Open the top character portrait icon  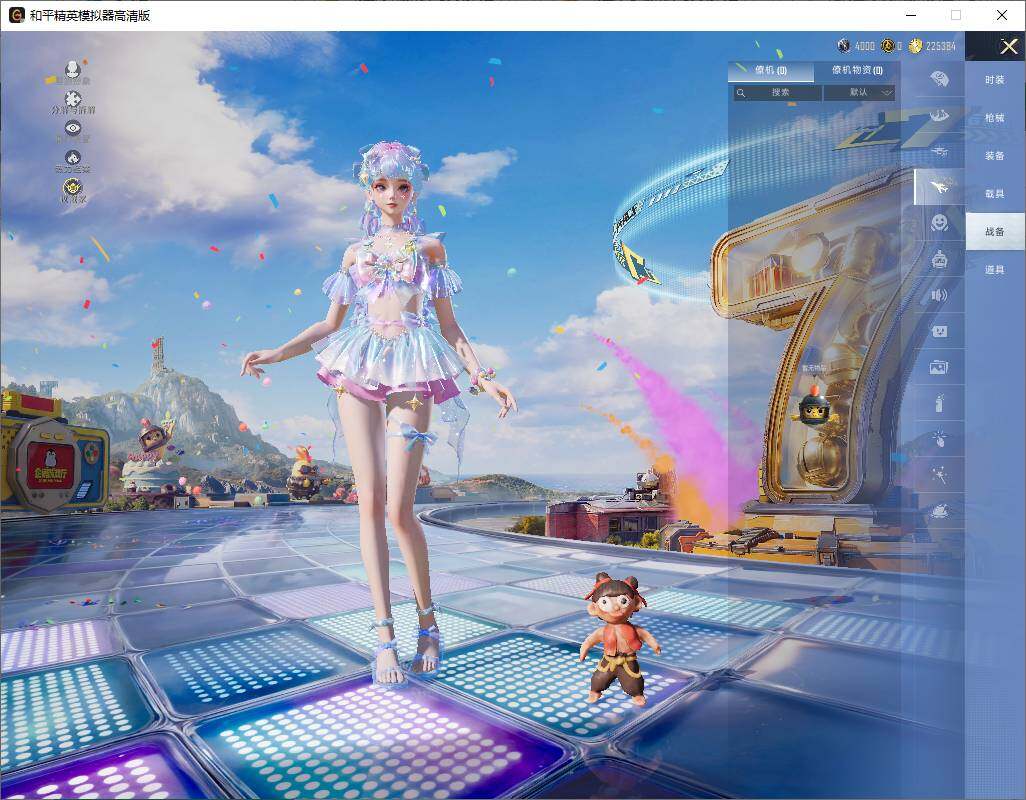pyautogui.click(x=73, y=71)
